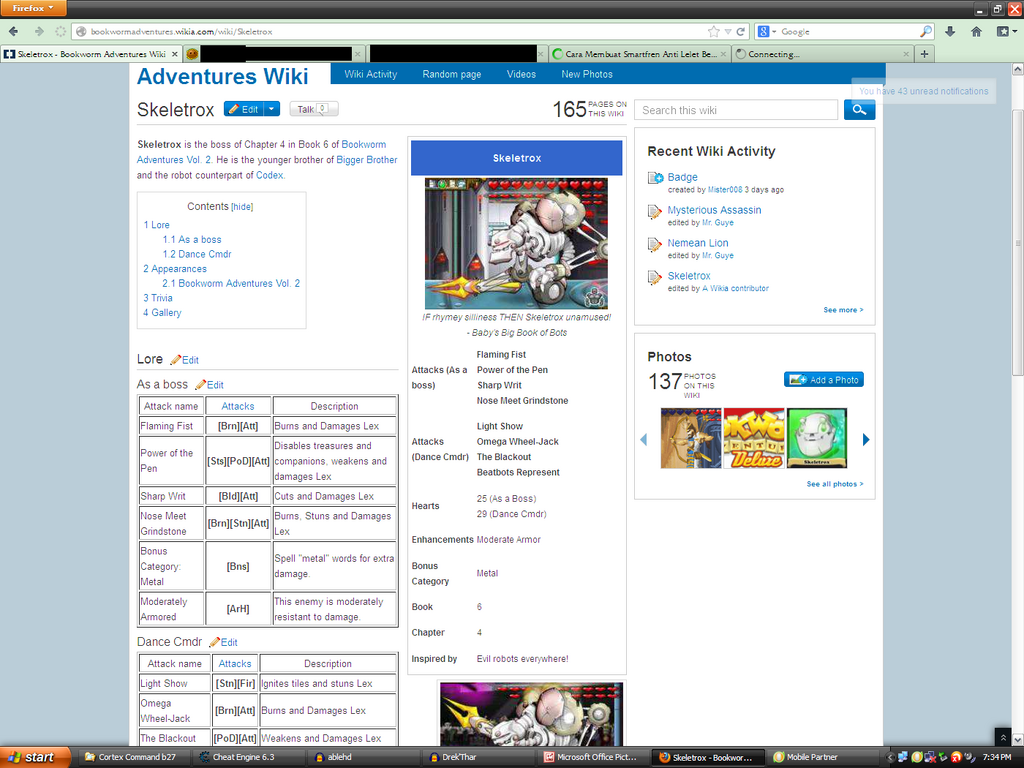This screenshot has width=1024, height=768.
Task: Switch to the Cara Membuat Smartfren tab
Action: click(x=639, y=54)
